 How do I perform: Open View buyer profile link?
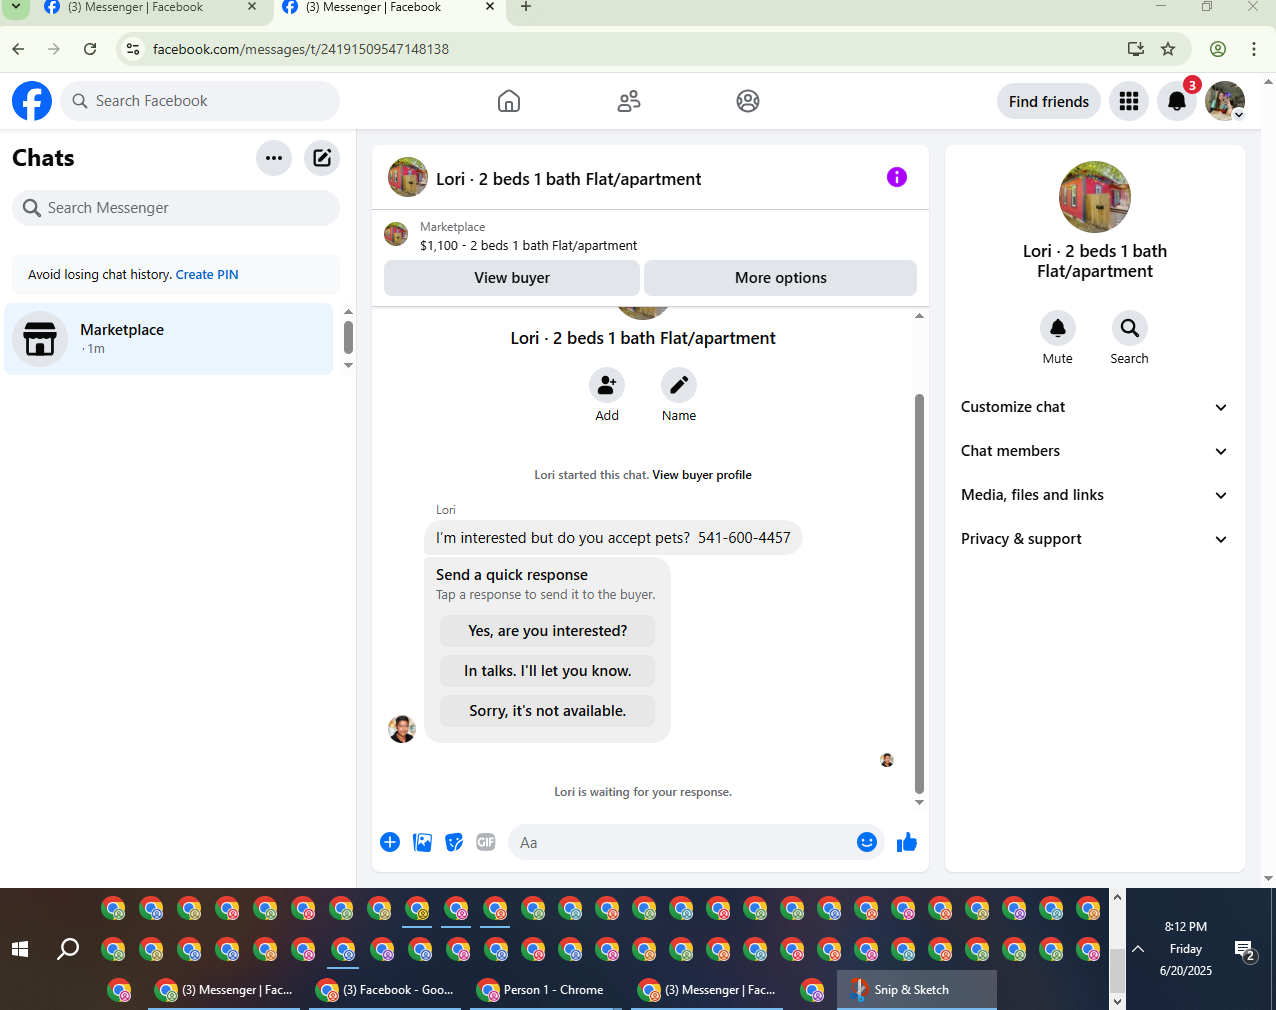click(x=702, y=475)
